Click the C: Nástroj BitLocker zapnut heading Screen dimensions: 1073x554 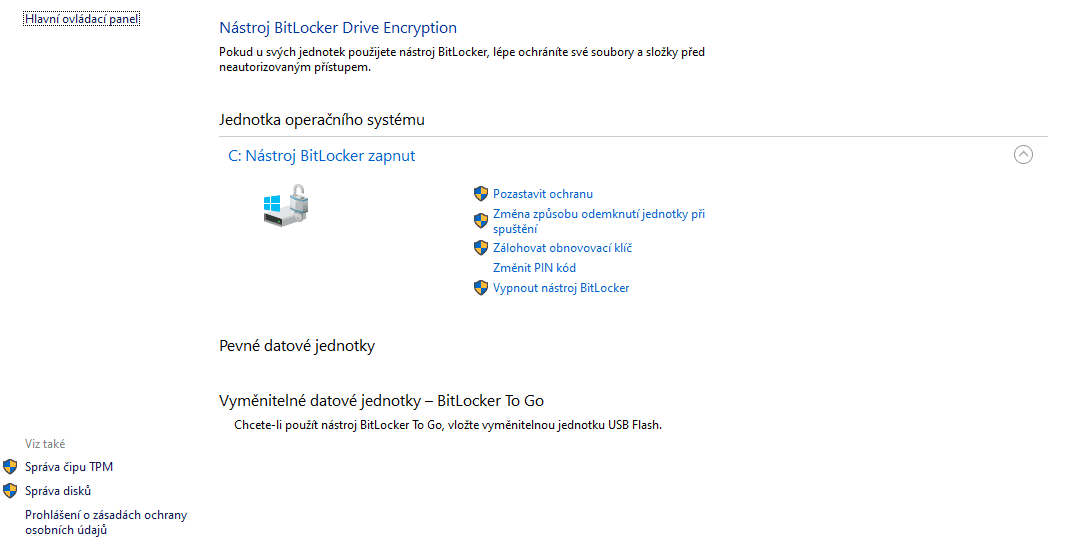tap(322, 156)
